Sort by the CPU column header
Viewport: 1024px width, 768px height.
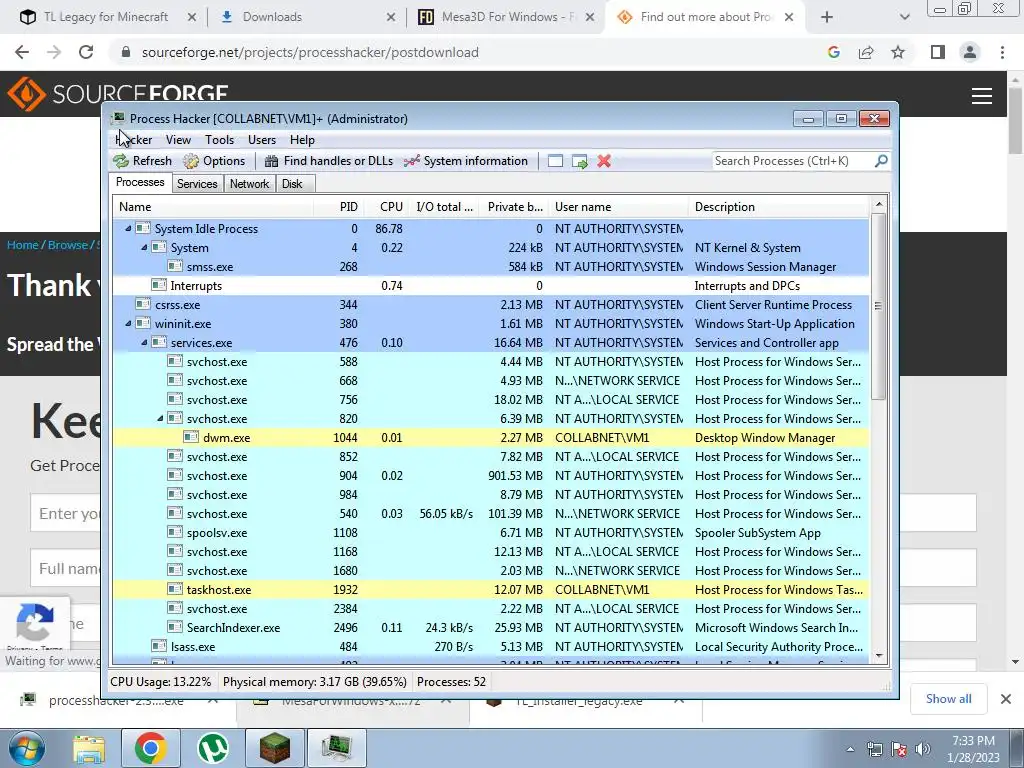[387, 207]
